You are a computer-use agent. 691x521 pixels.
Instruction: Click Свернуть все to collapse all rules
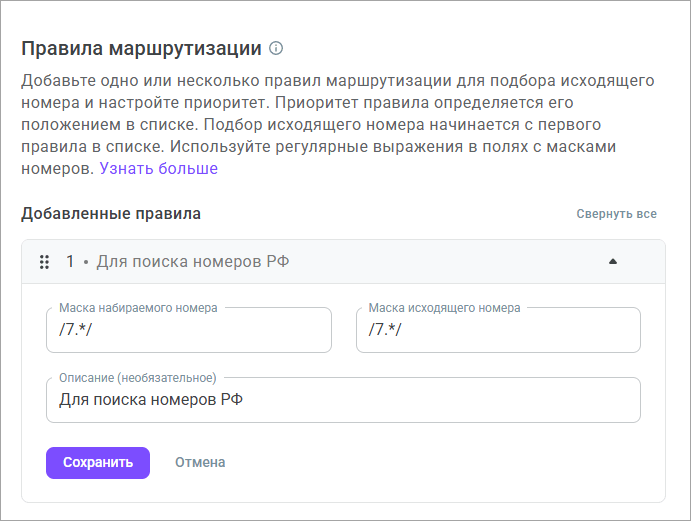tap(616, 214)
